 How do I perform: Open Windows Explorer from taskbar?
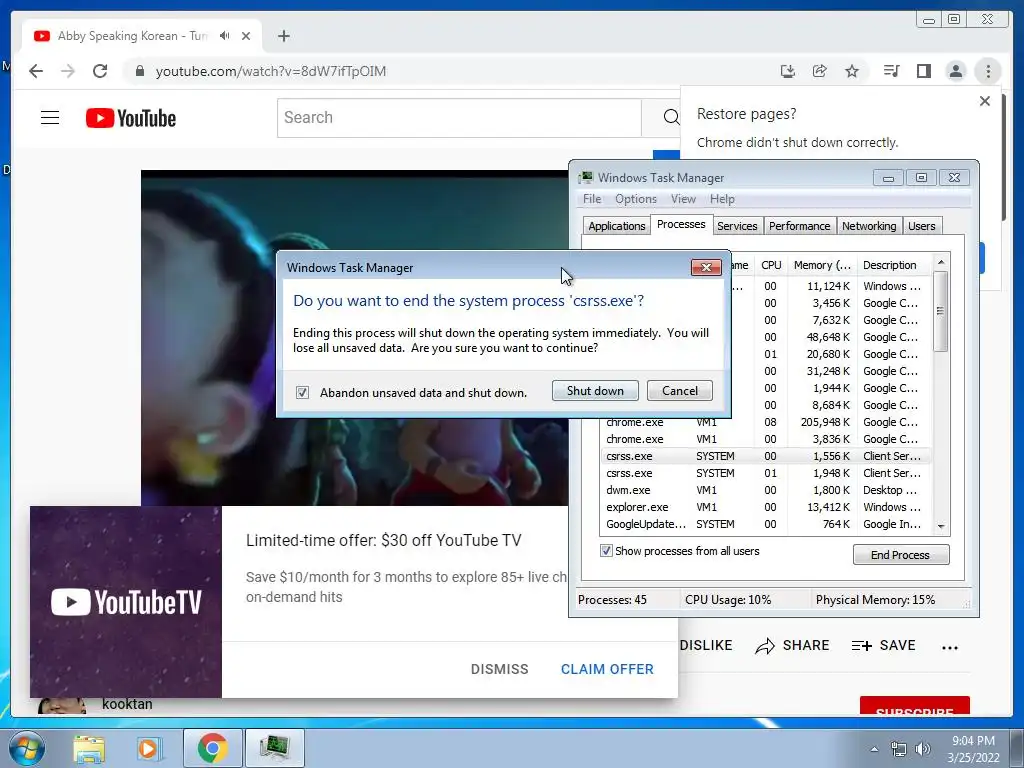89,749
